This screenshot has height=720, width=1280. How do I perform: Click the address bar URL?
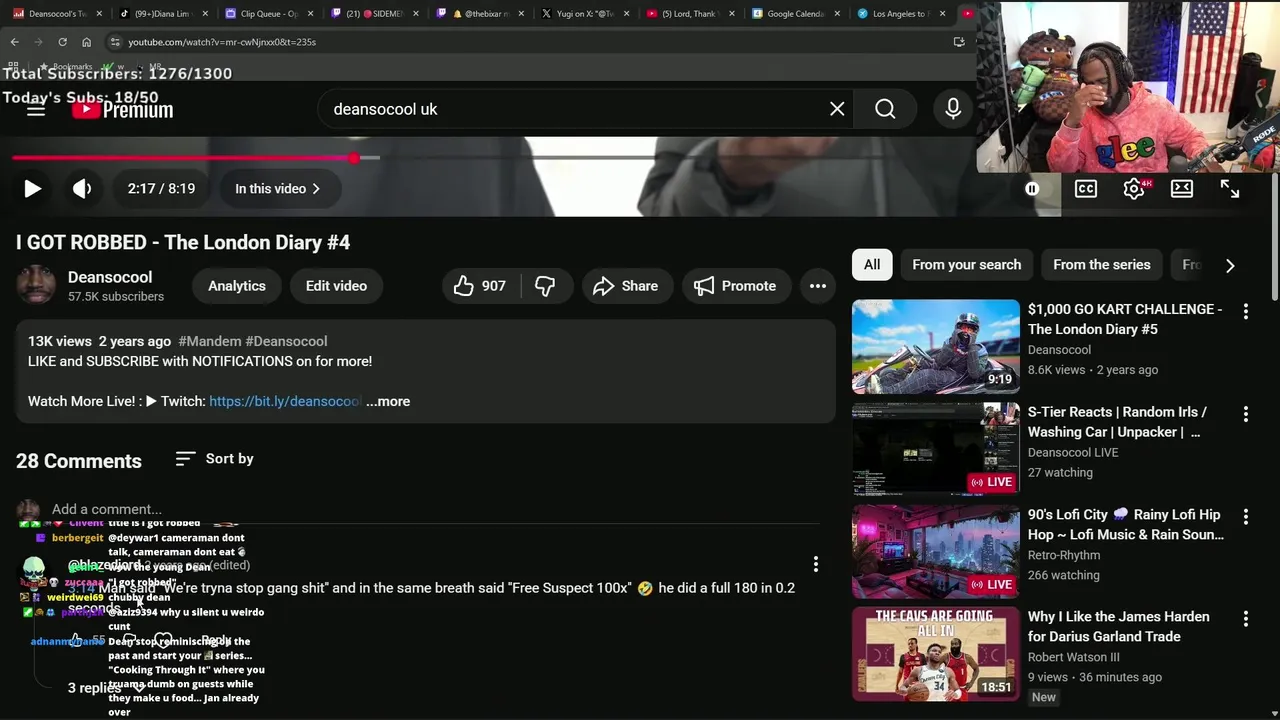tap(222, 42)
